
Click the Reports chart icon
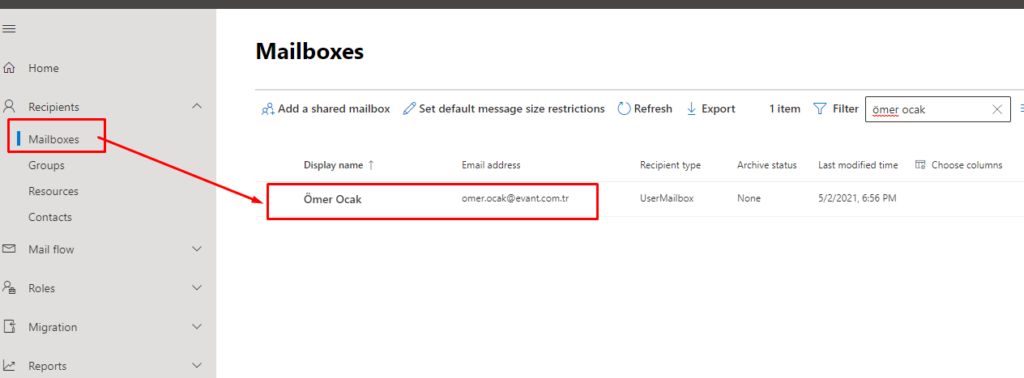point(9,366)
